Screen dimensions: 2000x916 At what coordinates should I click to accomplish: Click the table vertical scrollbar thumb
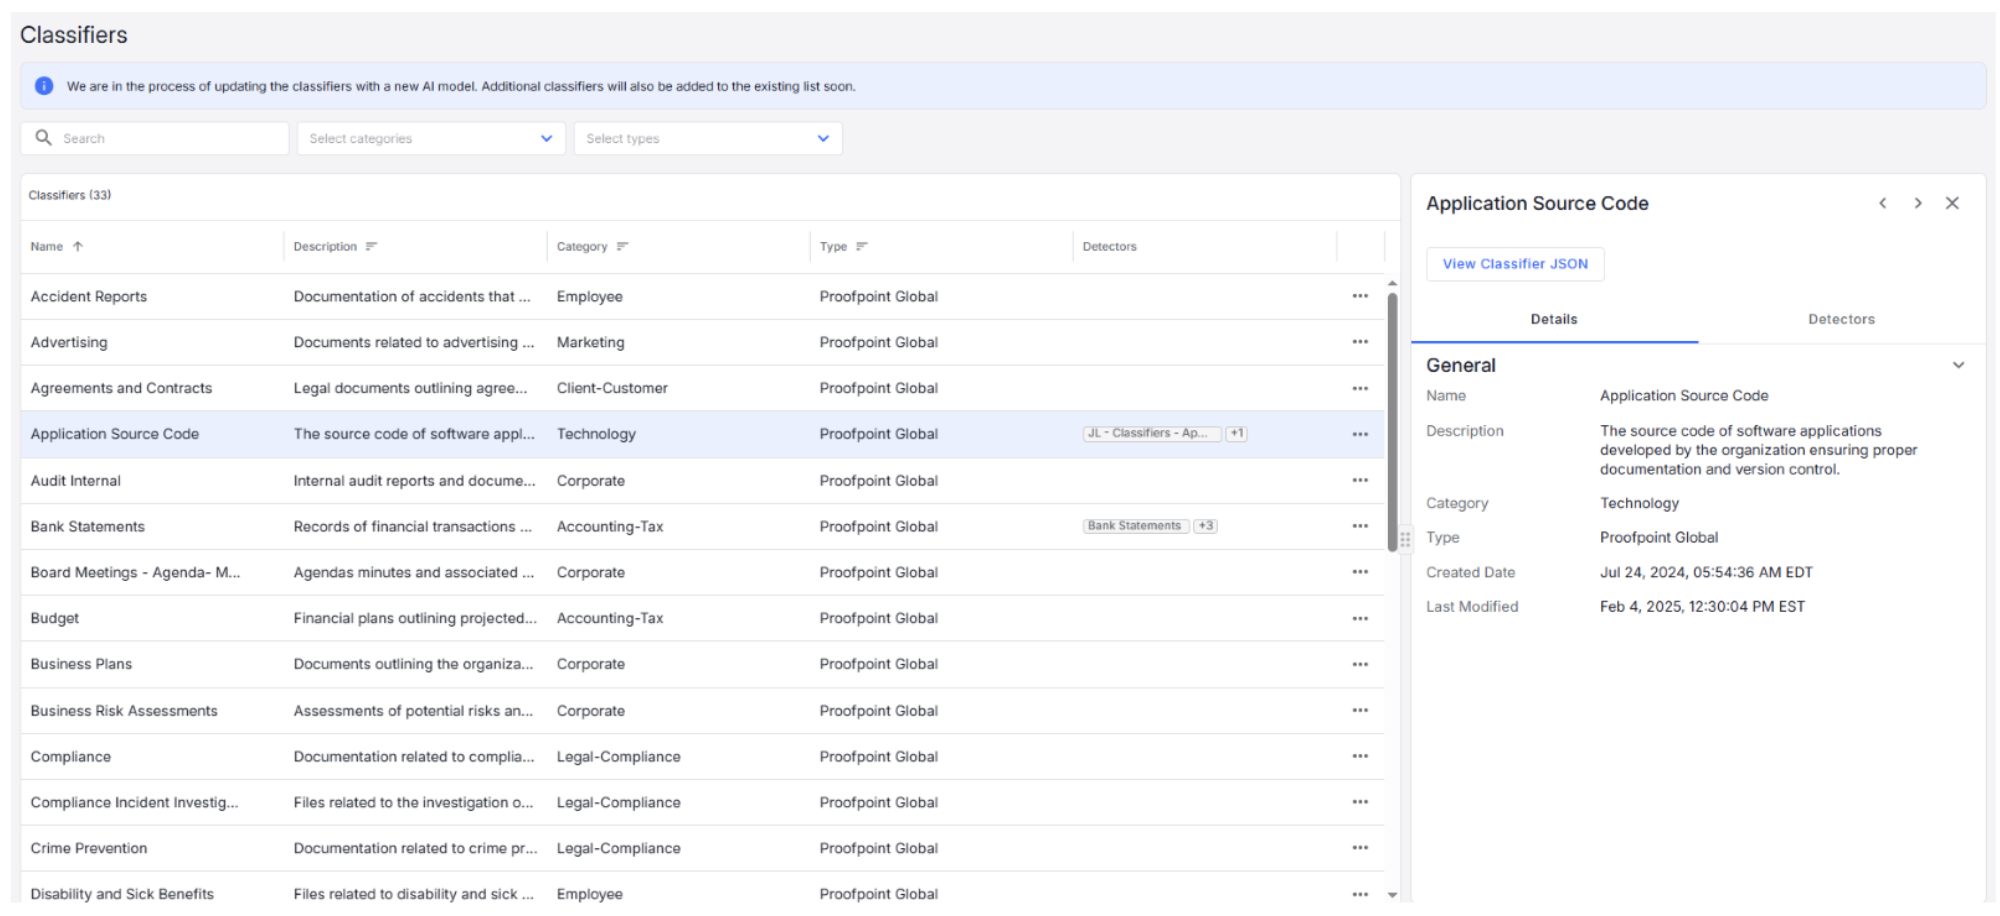[x=1392, y=421]
